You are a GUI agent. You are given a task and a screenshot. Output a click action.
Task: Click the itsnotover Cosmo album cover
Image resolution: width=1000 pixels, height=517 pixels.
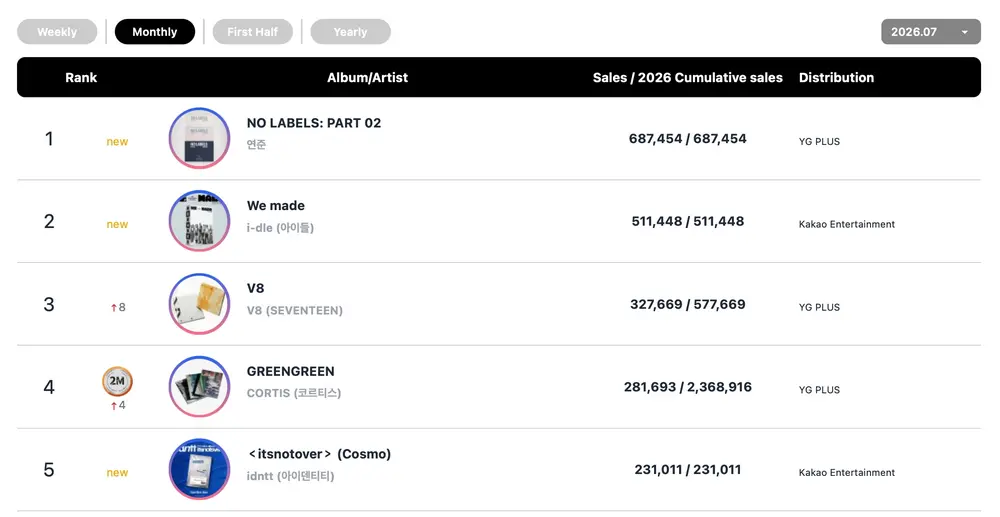(200, 469)
